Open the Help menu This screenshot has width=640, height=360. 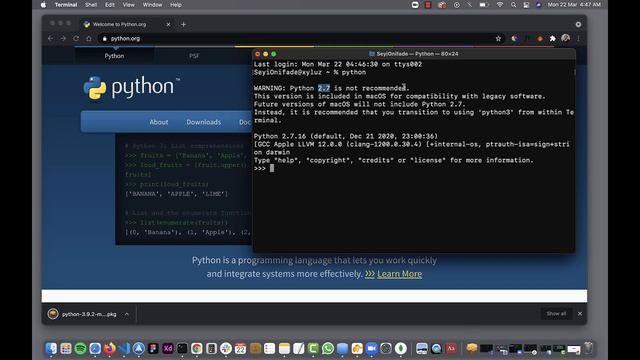click(x=176, y=5)
